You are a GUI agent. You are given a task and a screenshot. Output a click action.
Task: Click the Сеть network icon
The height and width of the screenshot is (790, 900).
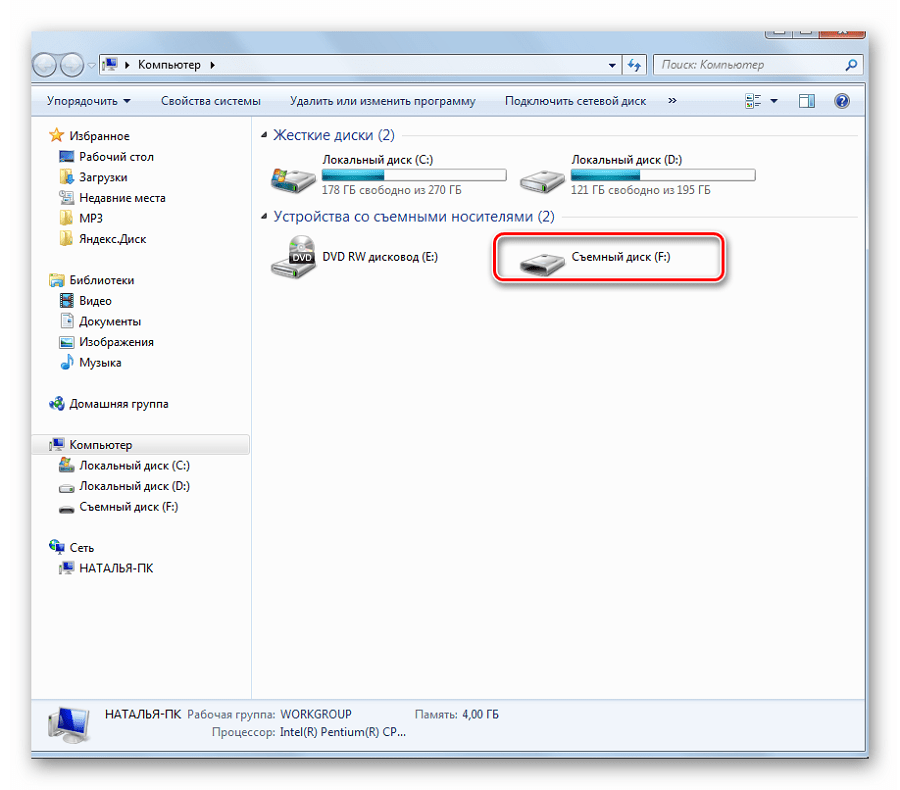tap(57, 547)
